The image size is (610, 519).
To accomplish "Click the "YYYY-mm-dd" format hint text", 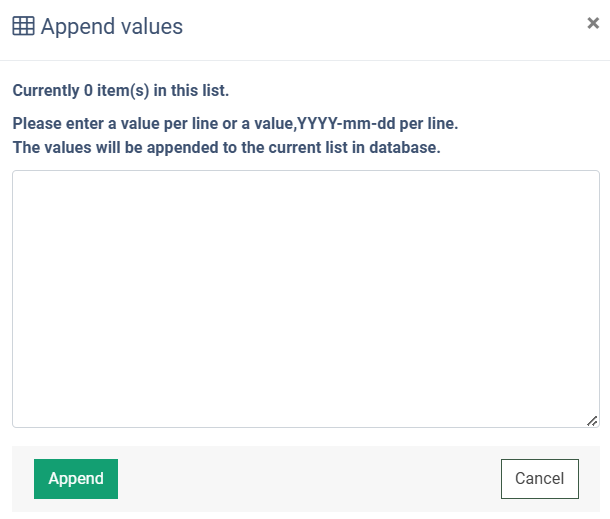I will tap(346, 124).
